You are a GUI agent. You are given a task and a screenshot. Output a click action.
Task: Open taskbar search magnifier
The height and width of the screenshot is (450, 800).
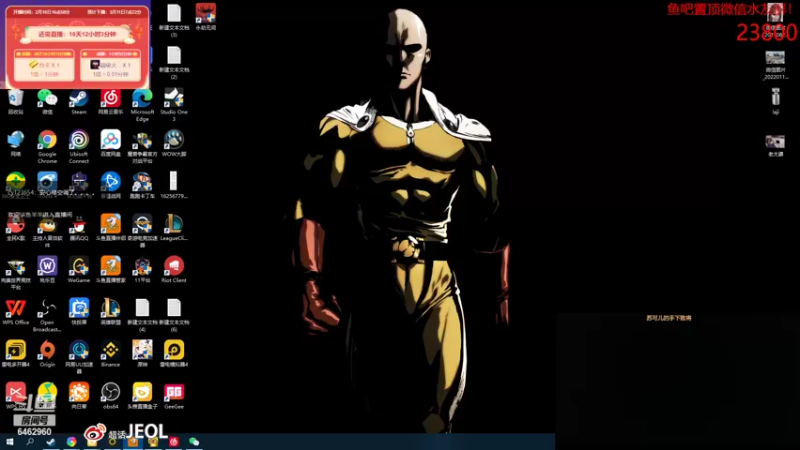[30, 442]
